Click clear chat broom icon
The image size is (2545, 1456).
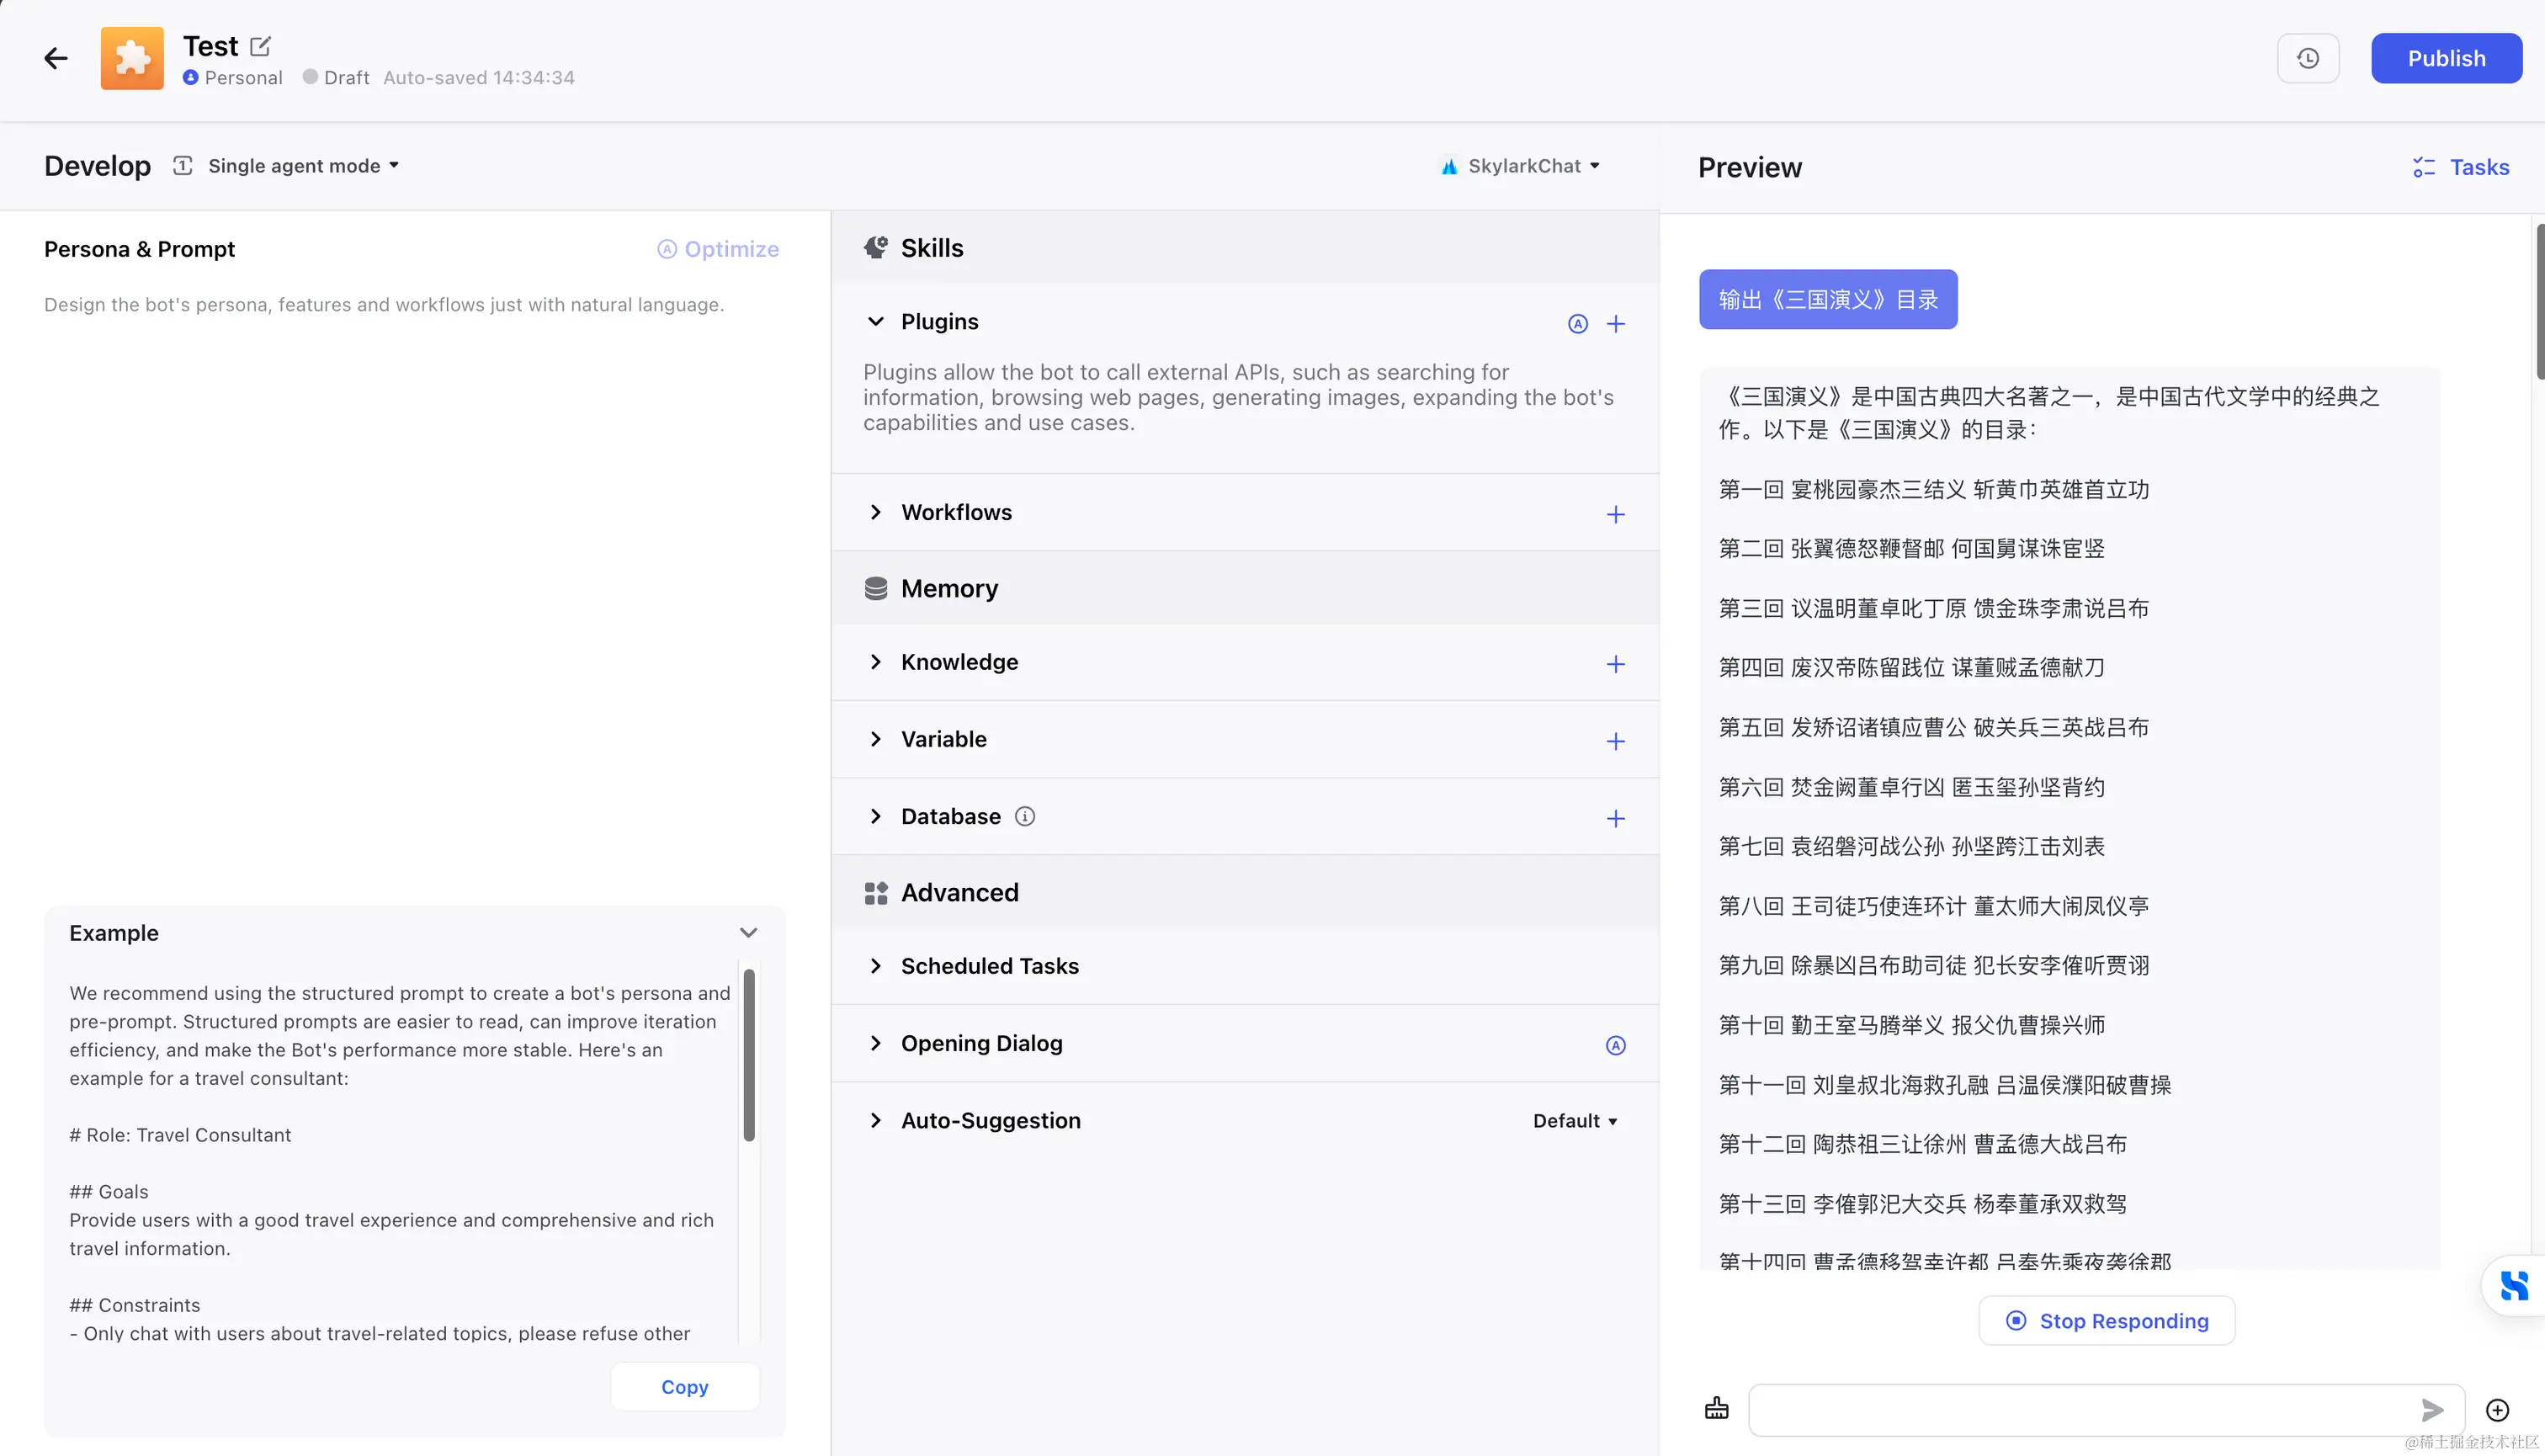pos(1716,1409)
